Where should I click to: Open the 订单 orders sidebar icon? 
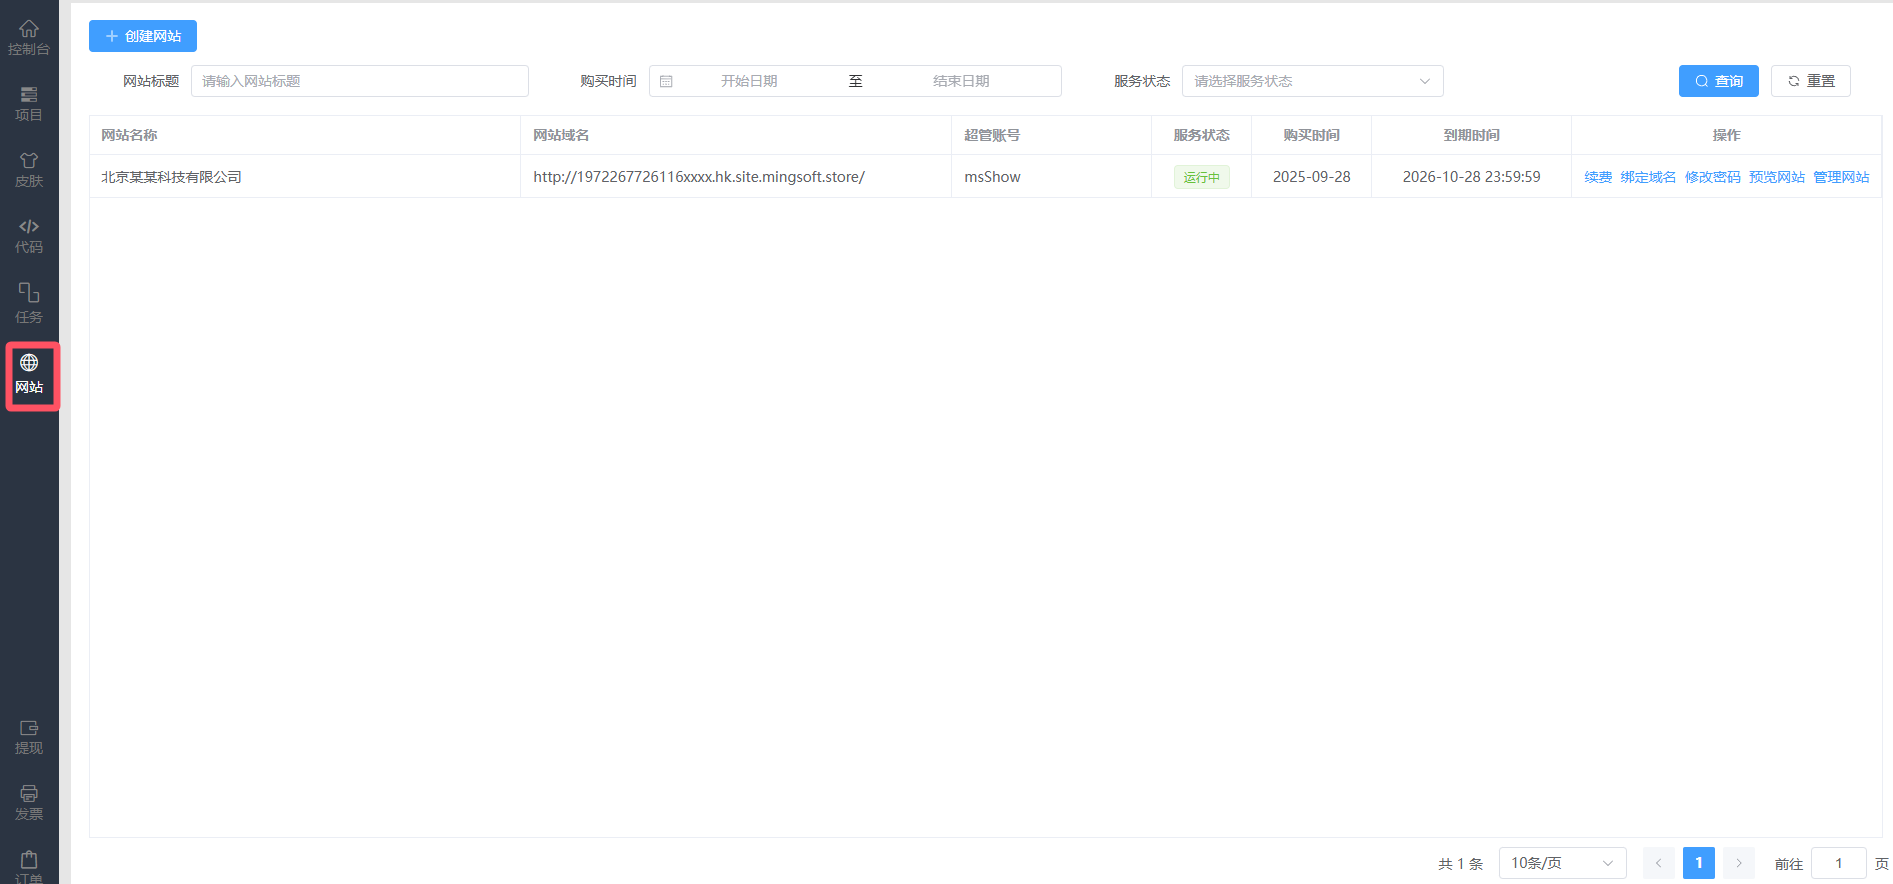[x=29, y=866]
